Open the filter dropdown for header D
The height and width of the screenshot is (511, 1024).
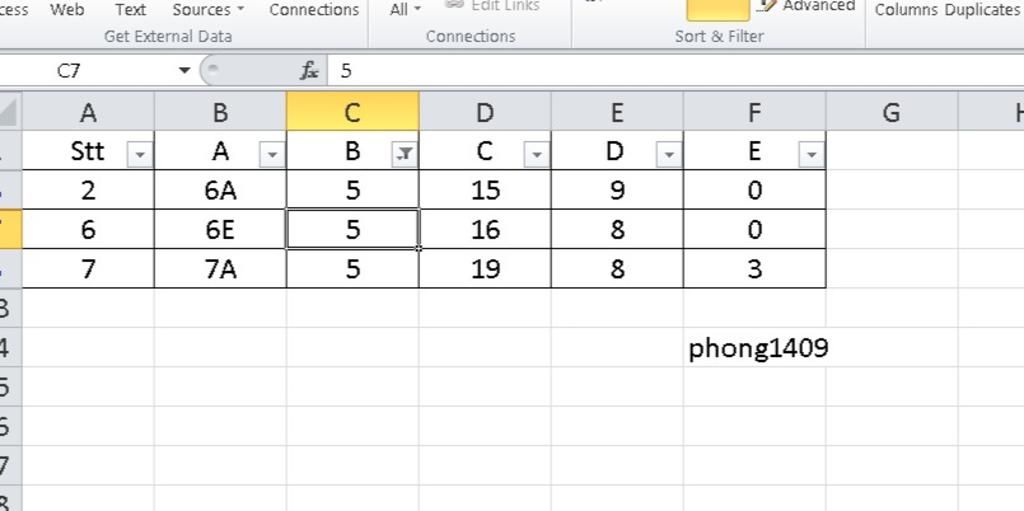(x=669, y=155)
